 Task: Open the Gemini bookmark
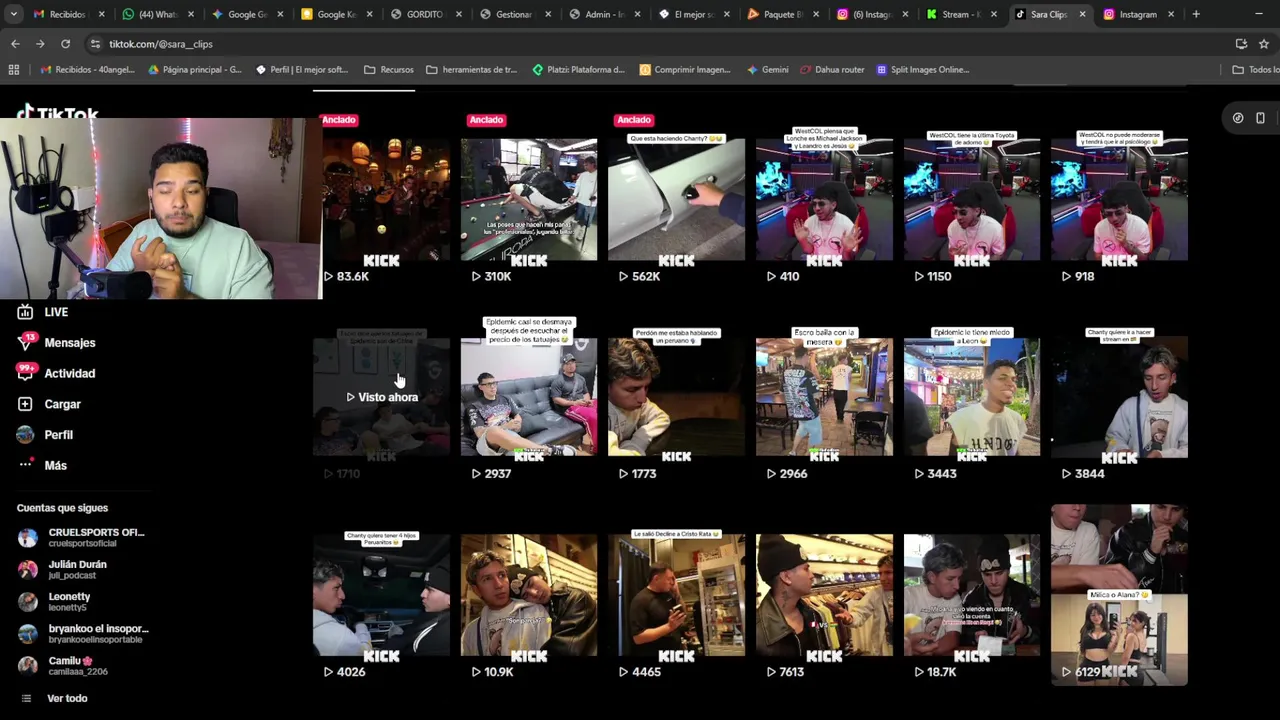point(767,70)
